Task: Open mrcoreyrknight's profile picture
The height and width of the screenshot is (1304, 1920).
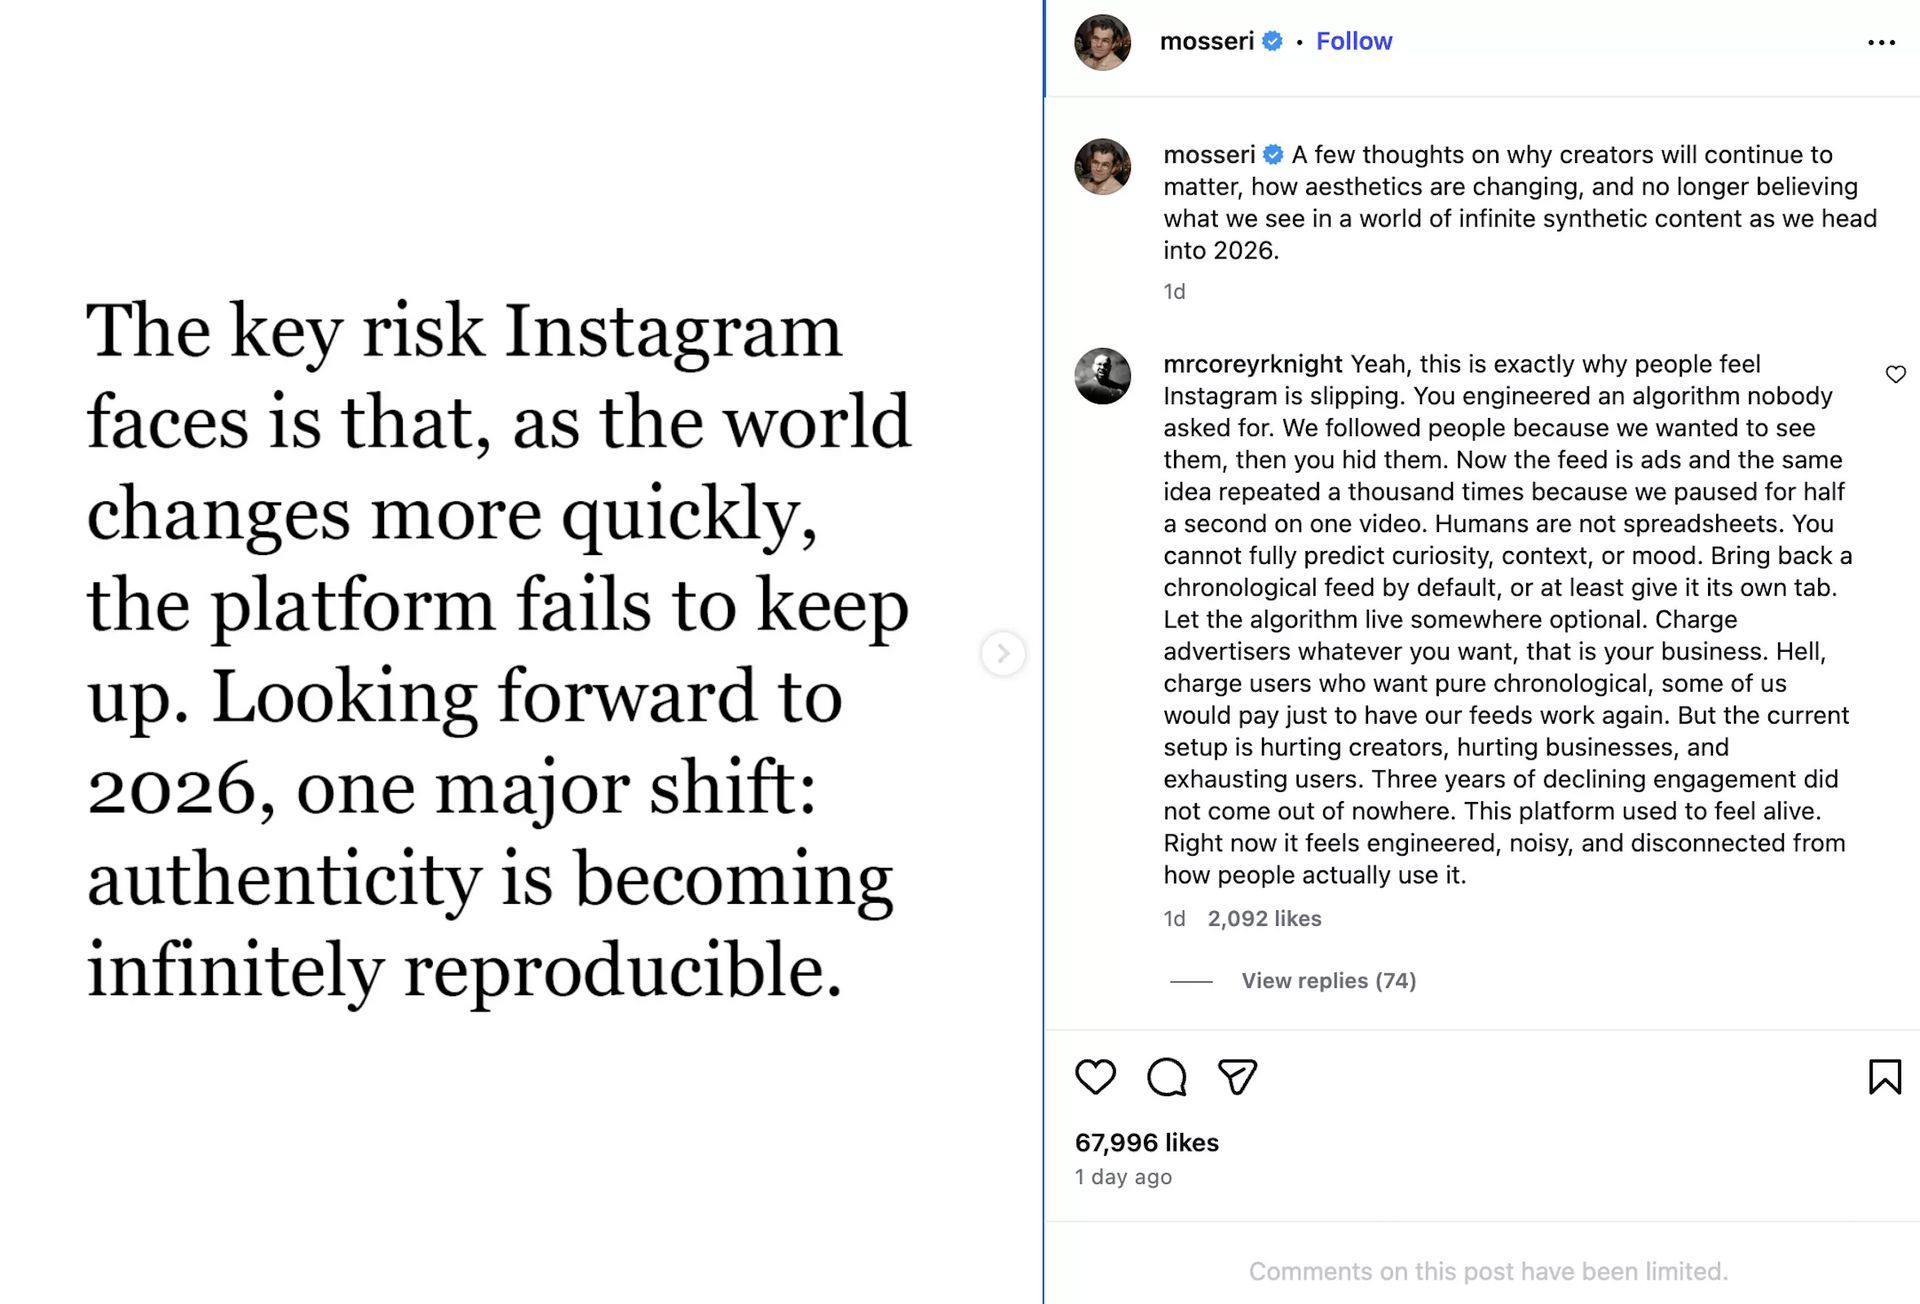Action: pyautogui.click(x=1102, y=376)
